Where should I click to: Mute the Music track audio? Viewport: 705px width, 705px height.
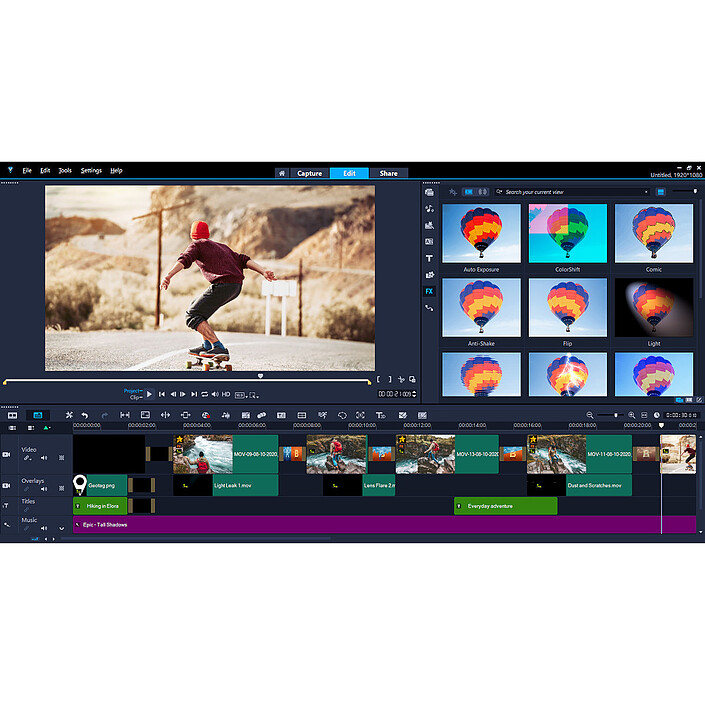[x=44, y=528]
